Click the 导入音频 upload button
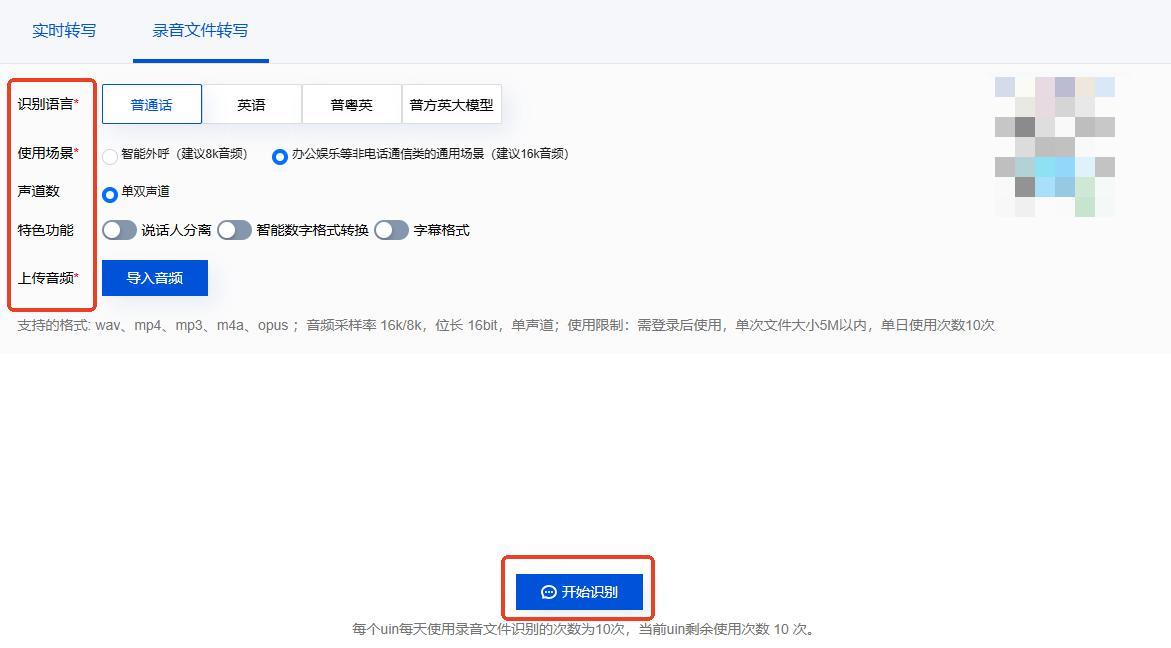 (155, 278)
